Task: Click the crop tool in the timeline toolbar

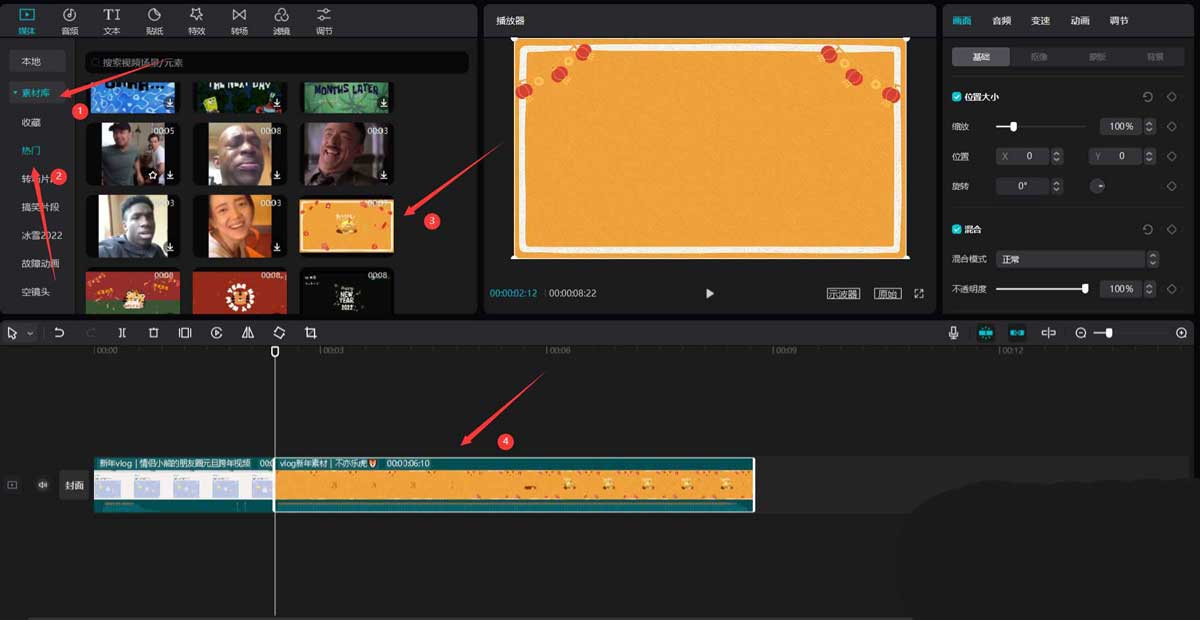Action: coord(311,333)
